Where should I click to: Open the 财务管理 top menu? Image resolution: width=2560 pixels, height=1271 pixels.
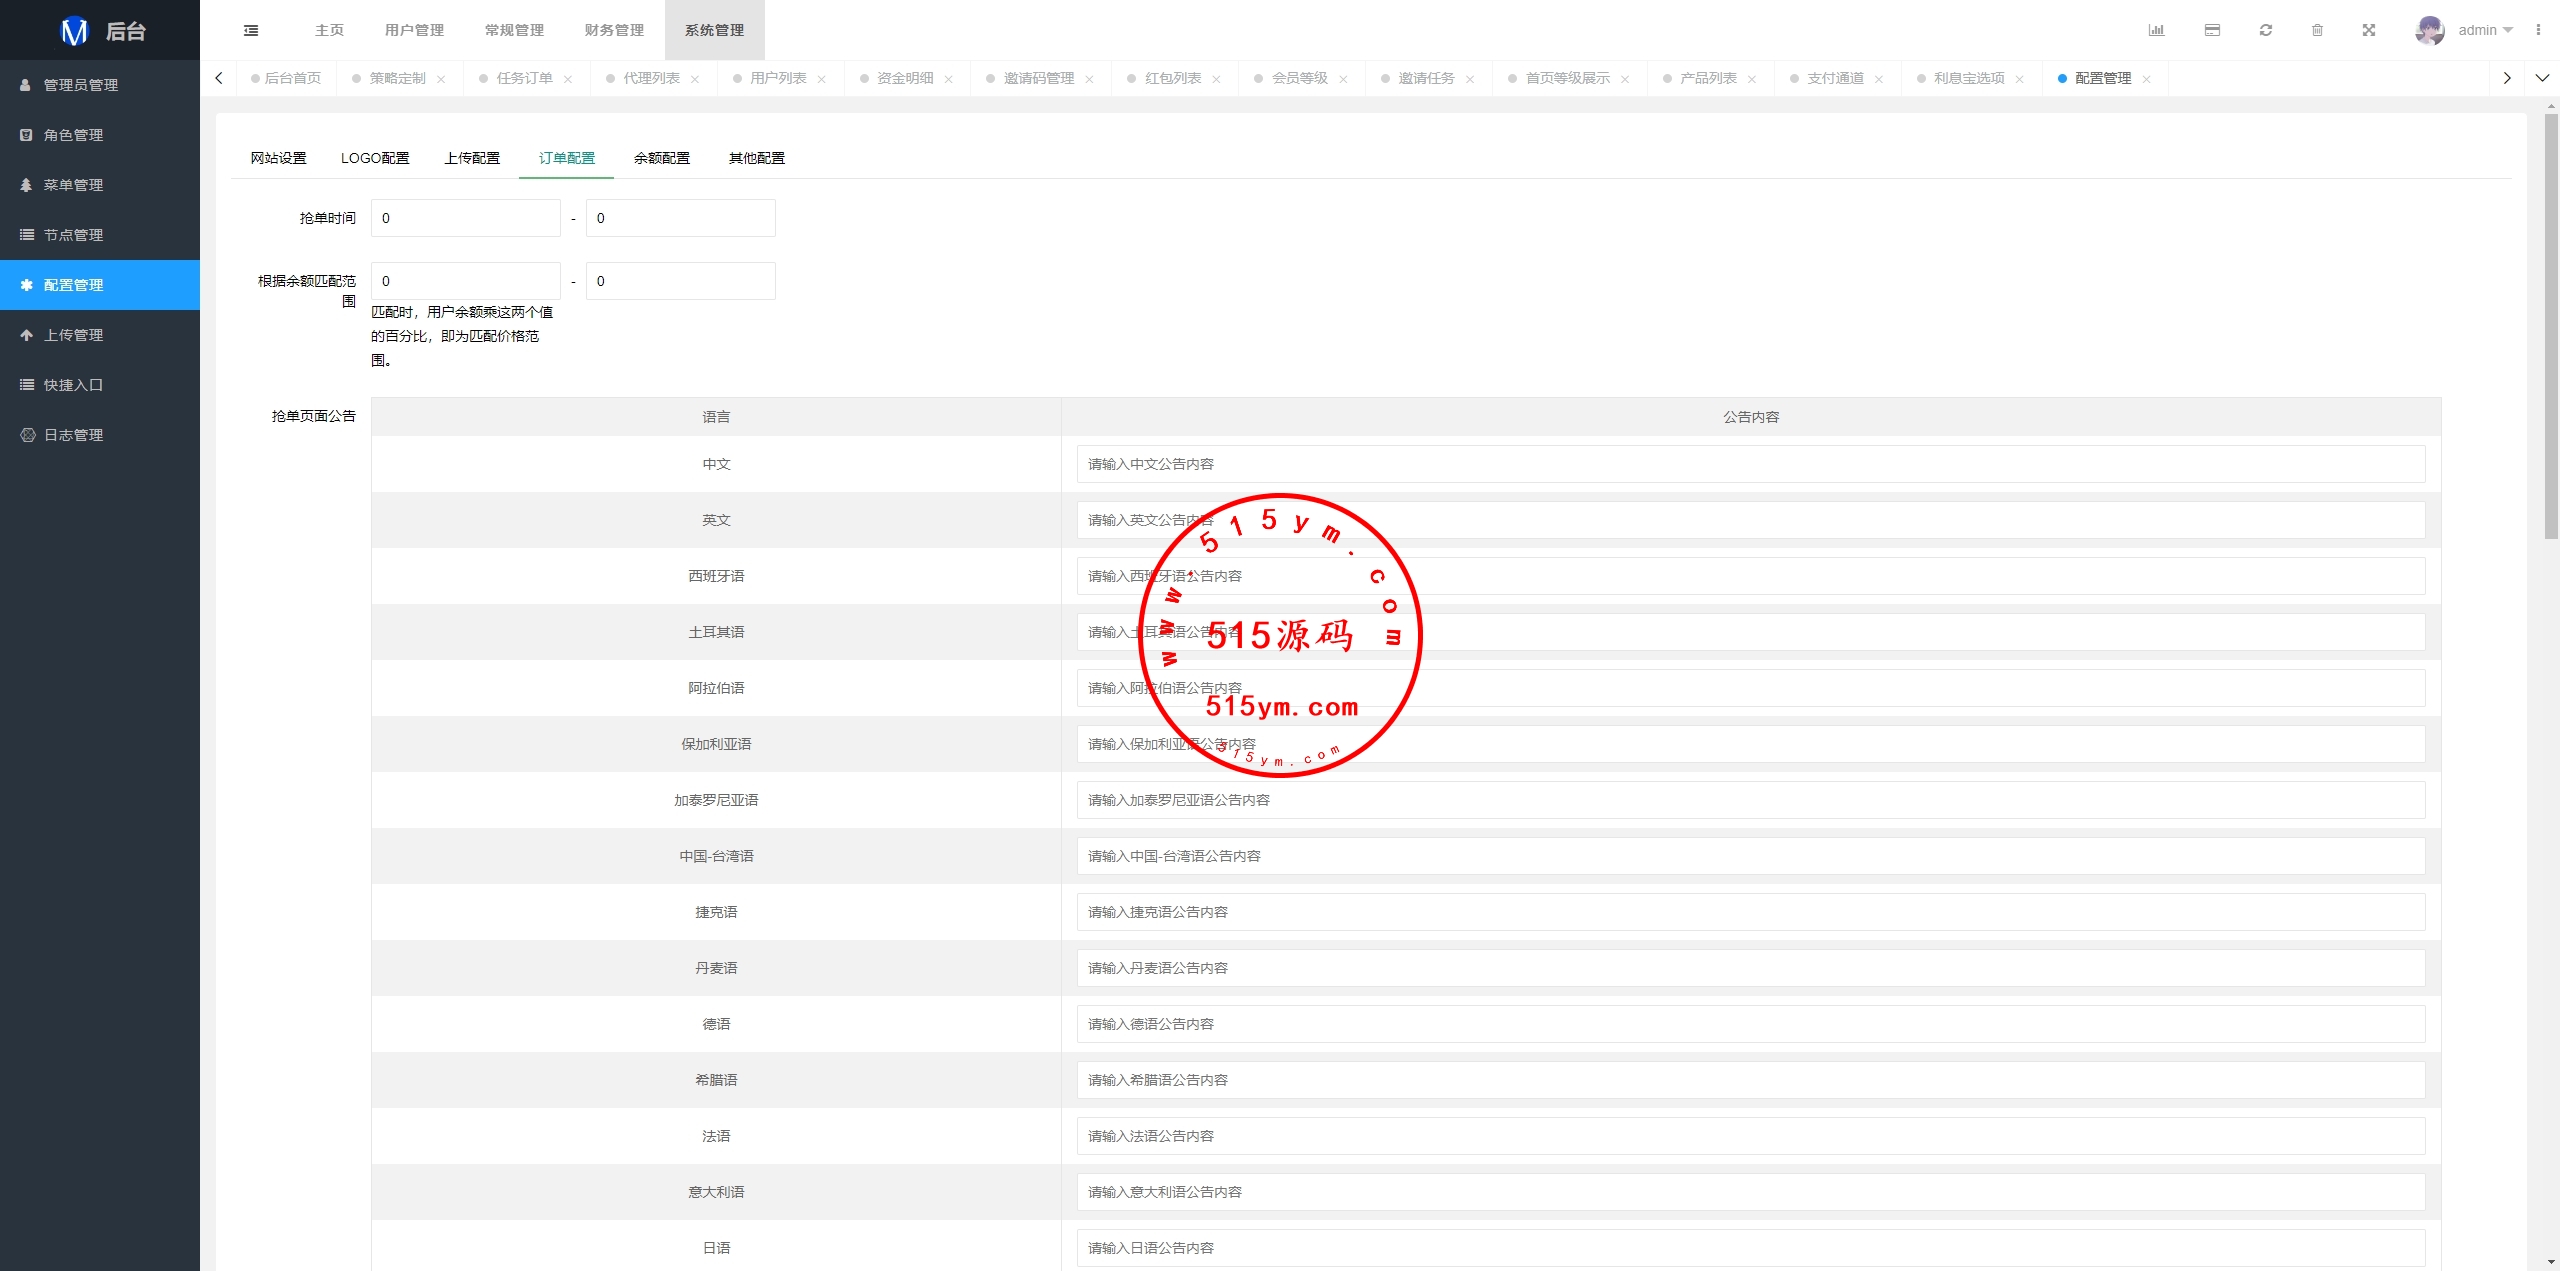click(614, 30)
